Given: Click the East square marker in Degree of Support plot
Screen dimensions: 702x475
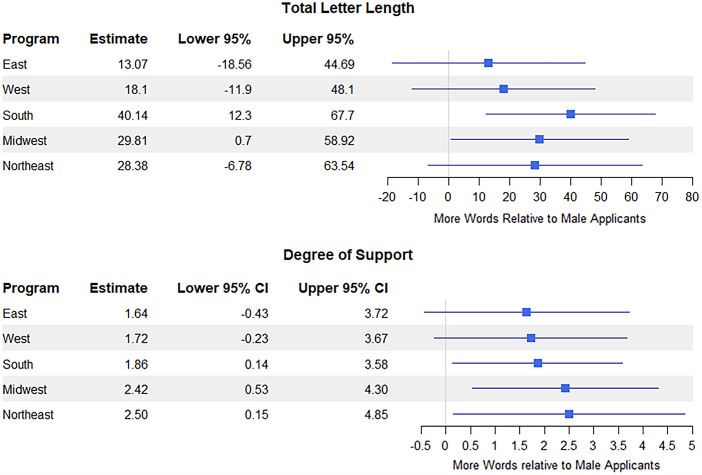Looking at the screenshot, I should coord(526,312).
